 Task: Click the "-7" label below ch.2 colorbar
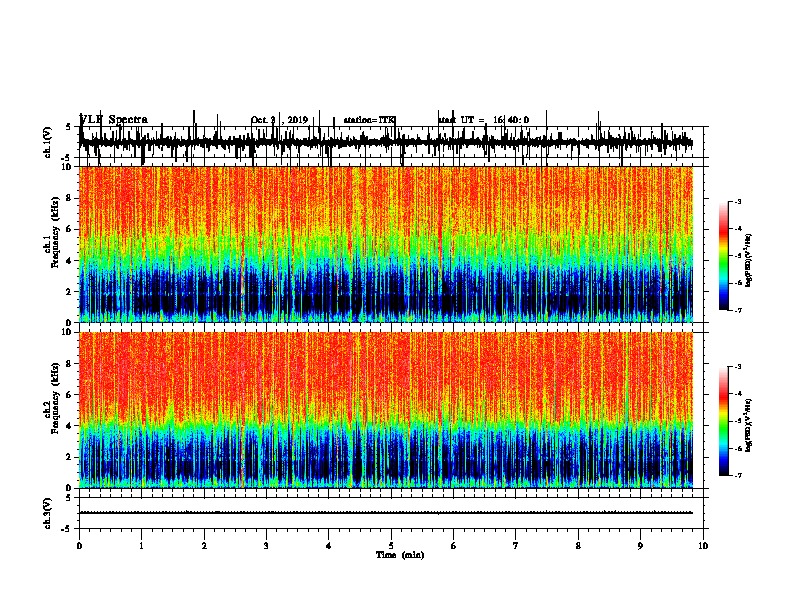click(737, 475)
